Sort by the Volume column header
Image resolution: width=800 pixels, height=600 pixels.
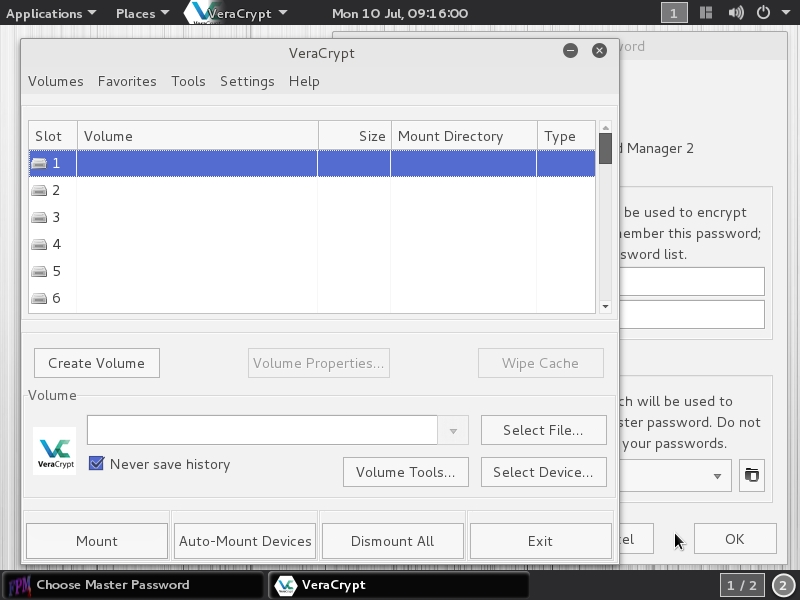tap(198, 136)
